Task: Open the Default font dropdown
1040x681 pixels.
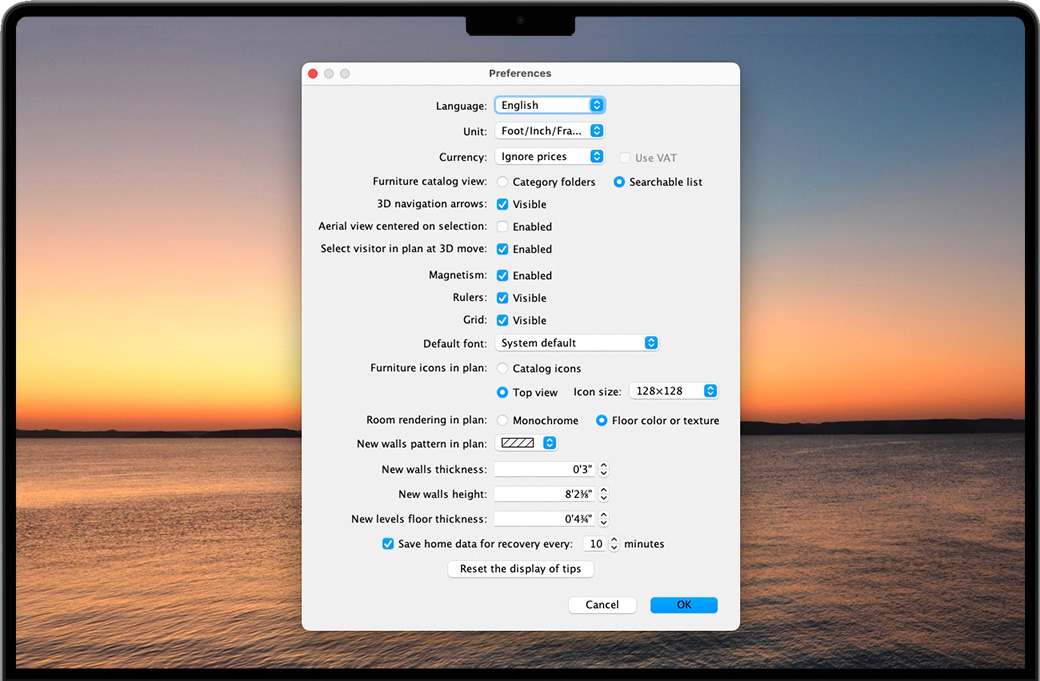Action: [577, 343]
